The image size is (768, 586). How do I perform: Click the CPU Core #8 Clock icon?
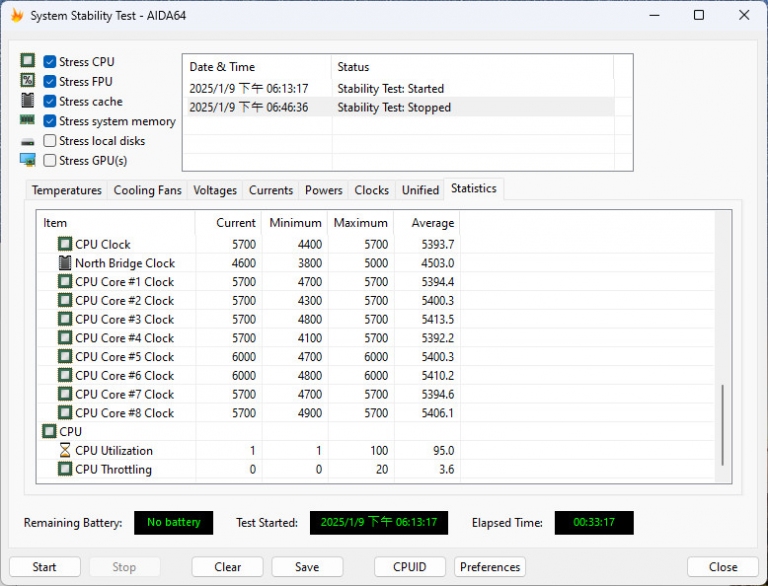tap(65, 413)
